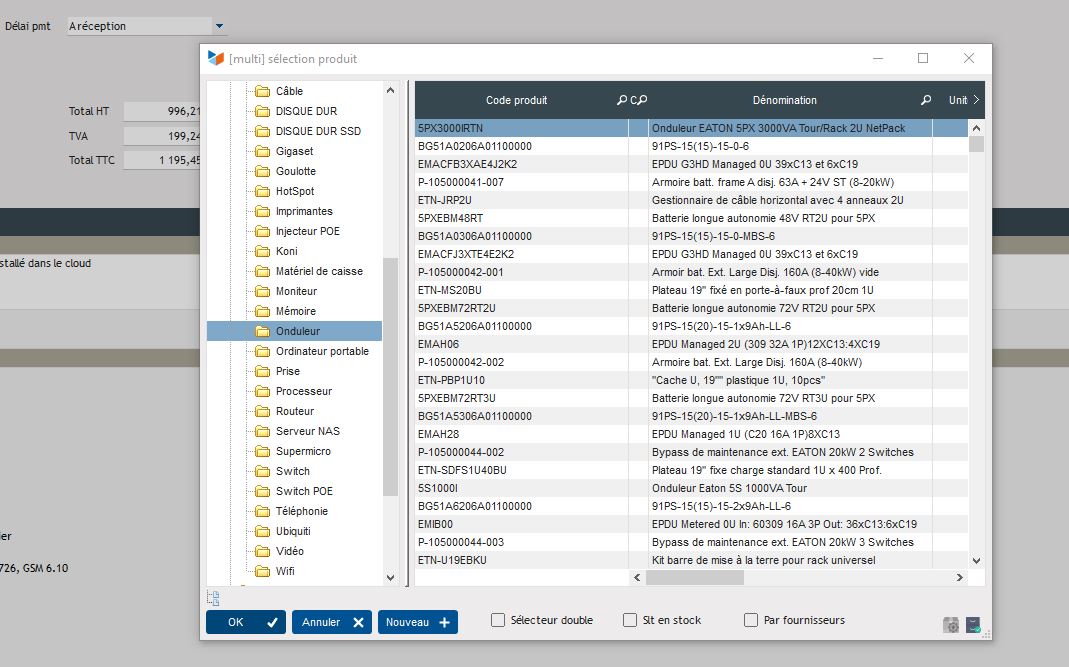Enable the Sélecteur double checkbox
This screenshot has height=667, width=1069.
point(498,620)
